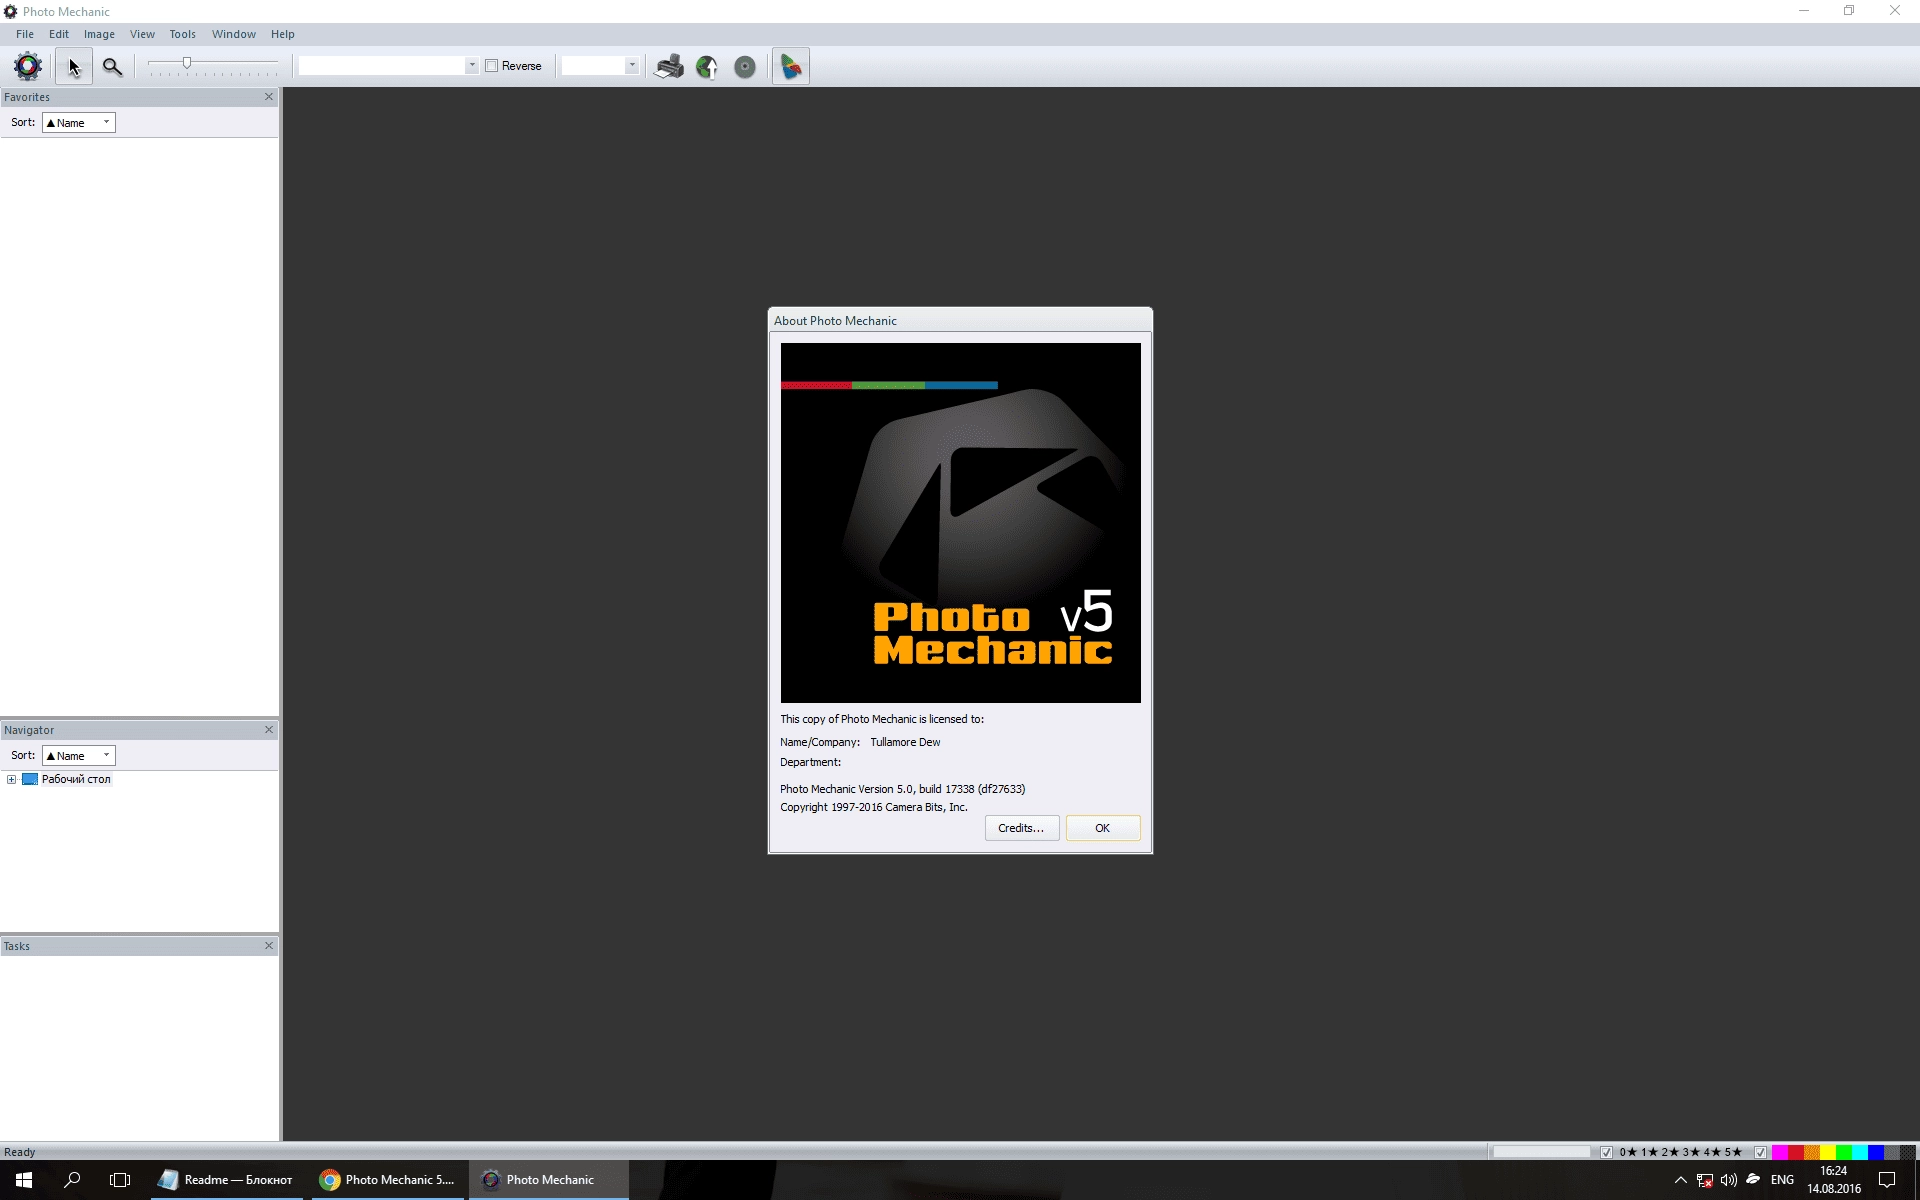This screenshot has width=1920, height=1200.
Task: Click the 4 star rating filter
Action: tap(1712, 1152)
